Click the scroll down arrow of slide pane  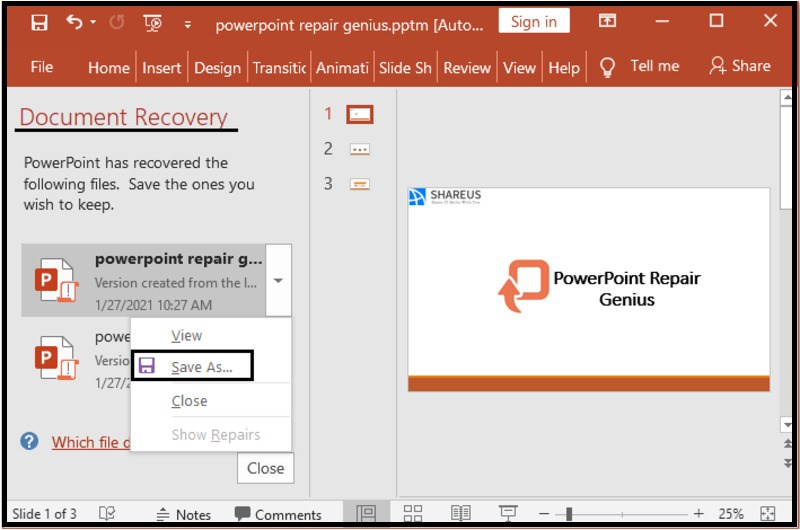pyautogui.click(x=786, y=424)
